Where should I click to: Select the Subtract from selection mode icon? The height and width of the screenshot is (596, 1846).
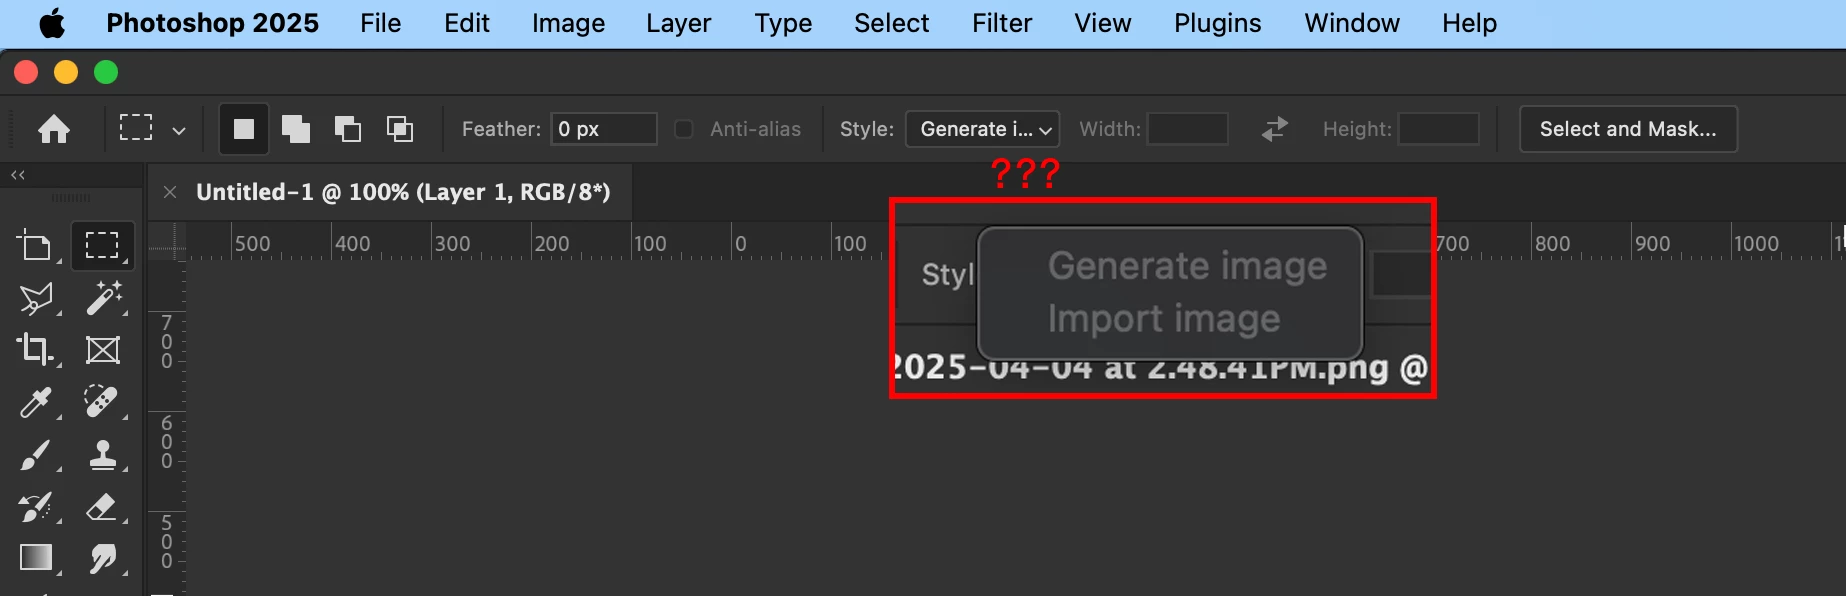[348, 129]
